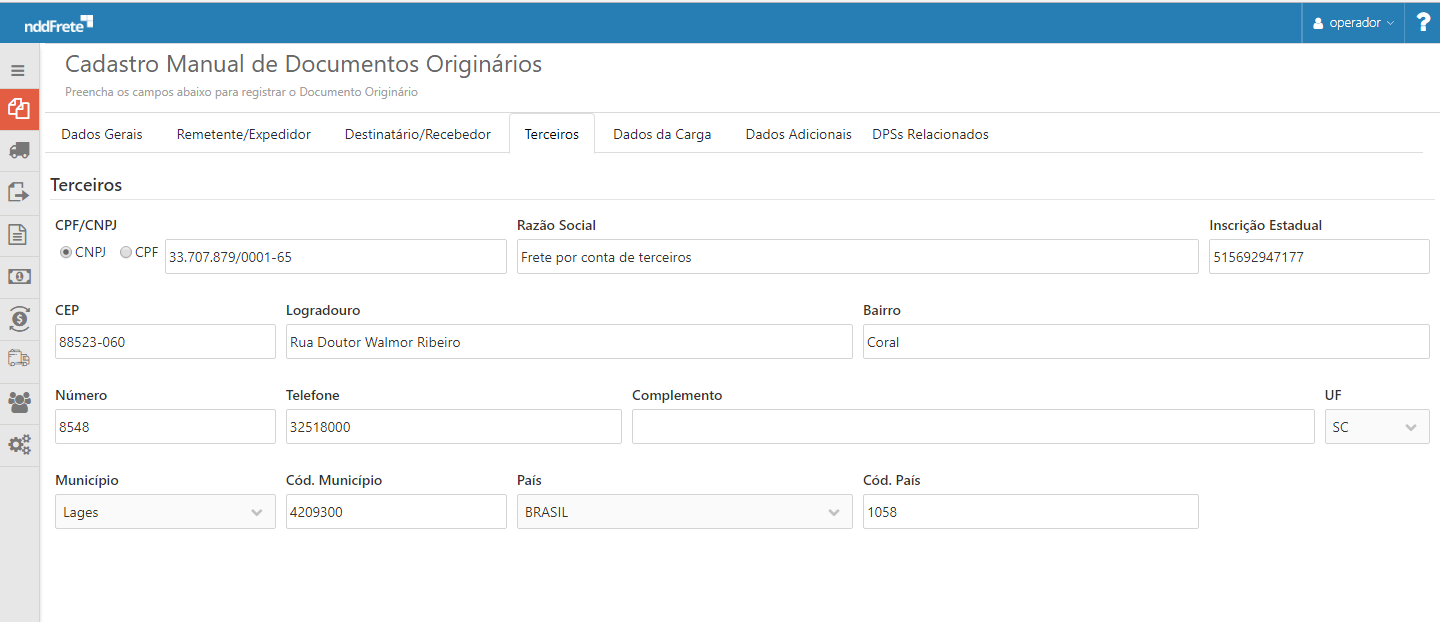Click the nddFrete logo
The width and height of the screenshot is (1440, 622).
(59, 23)
